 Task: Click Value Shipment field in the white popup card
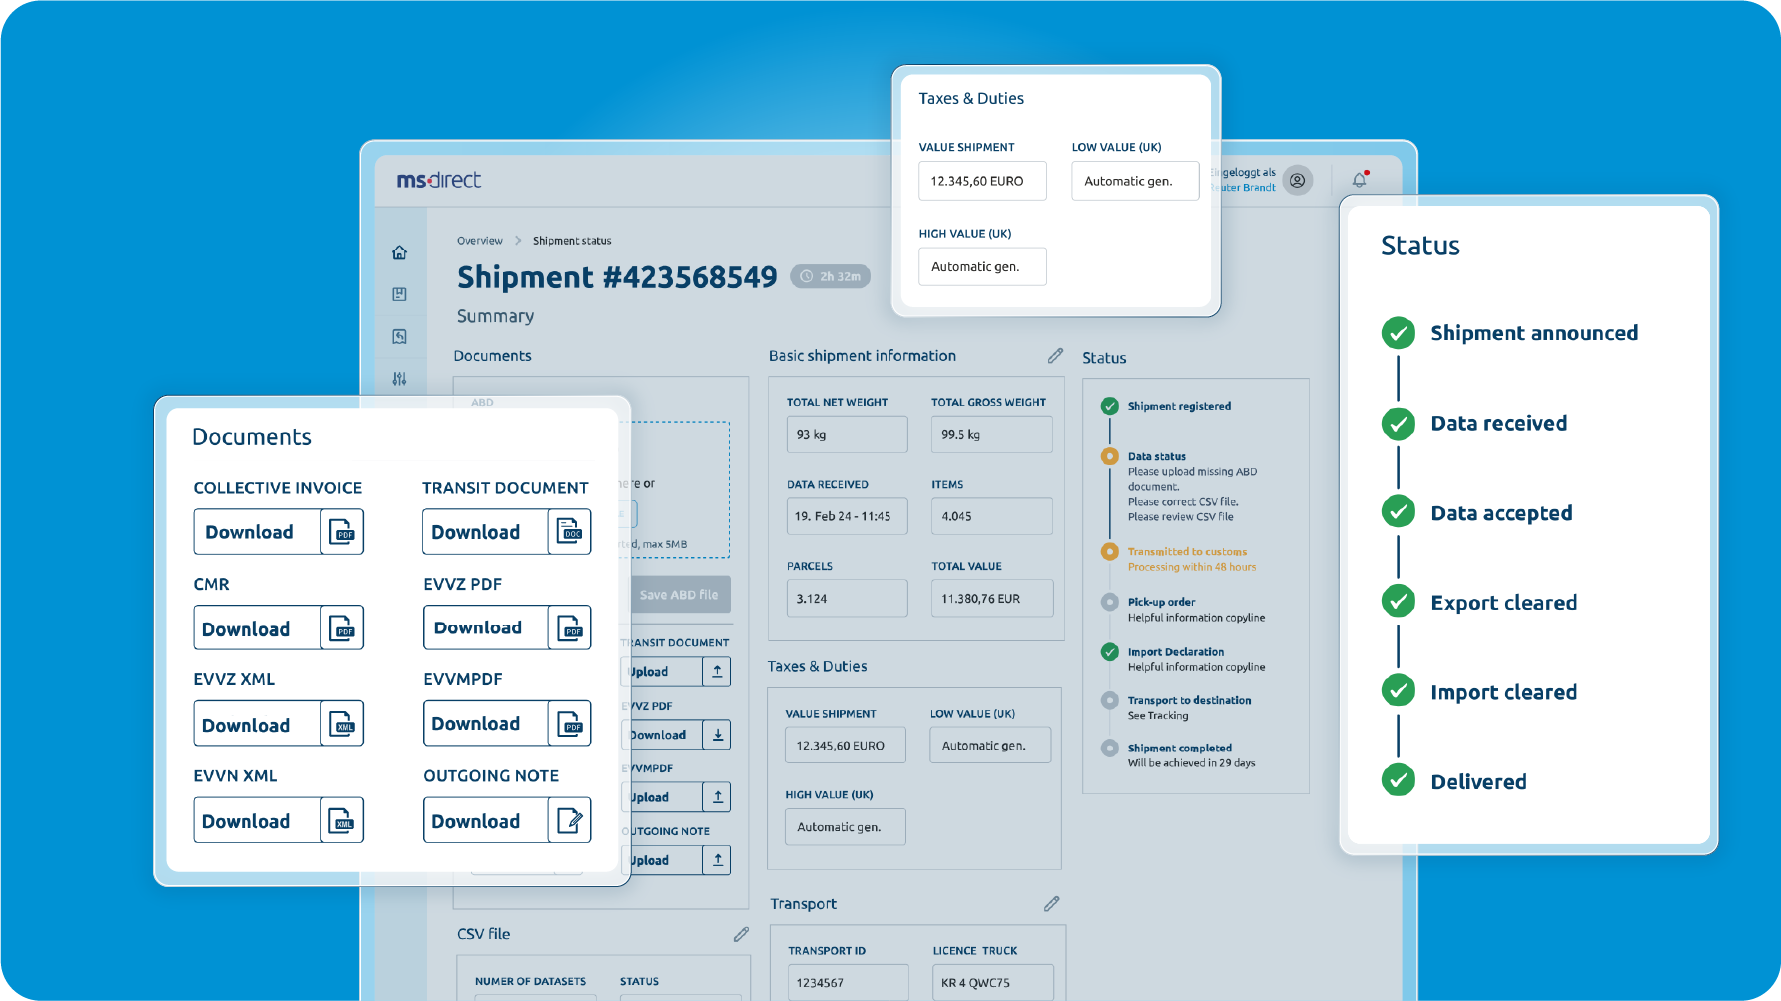[982, 181]
